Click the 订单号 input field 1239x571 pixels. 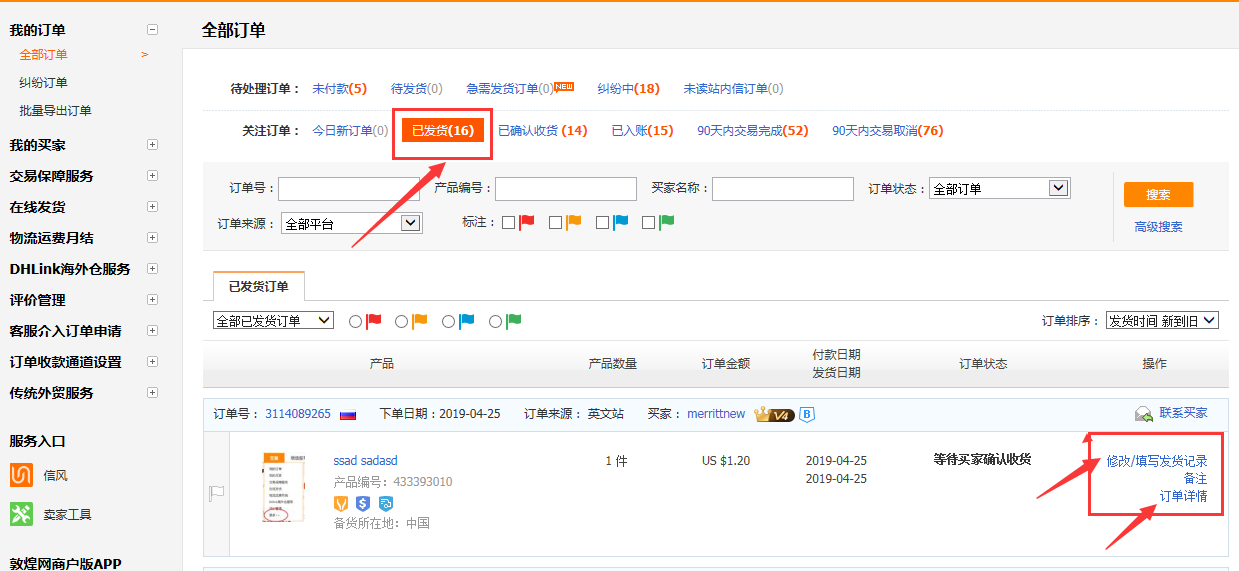[348, 188]
